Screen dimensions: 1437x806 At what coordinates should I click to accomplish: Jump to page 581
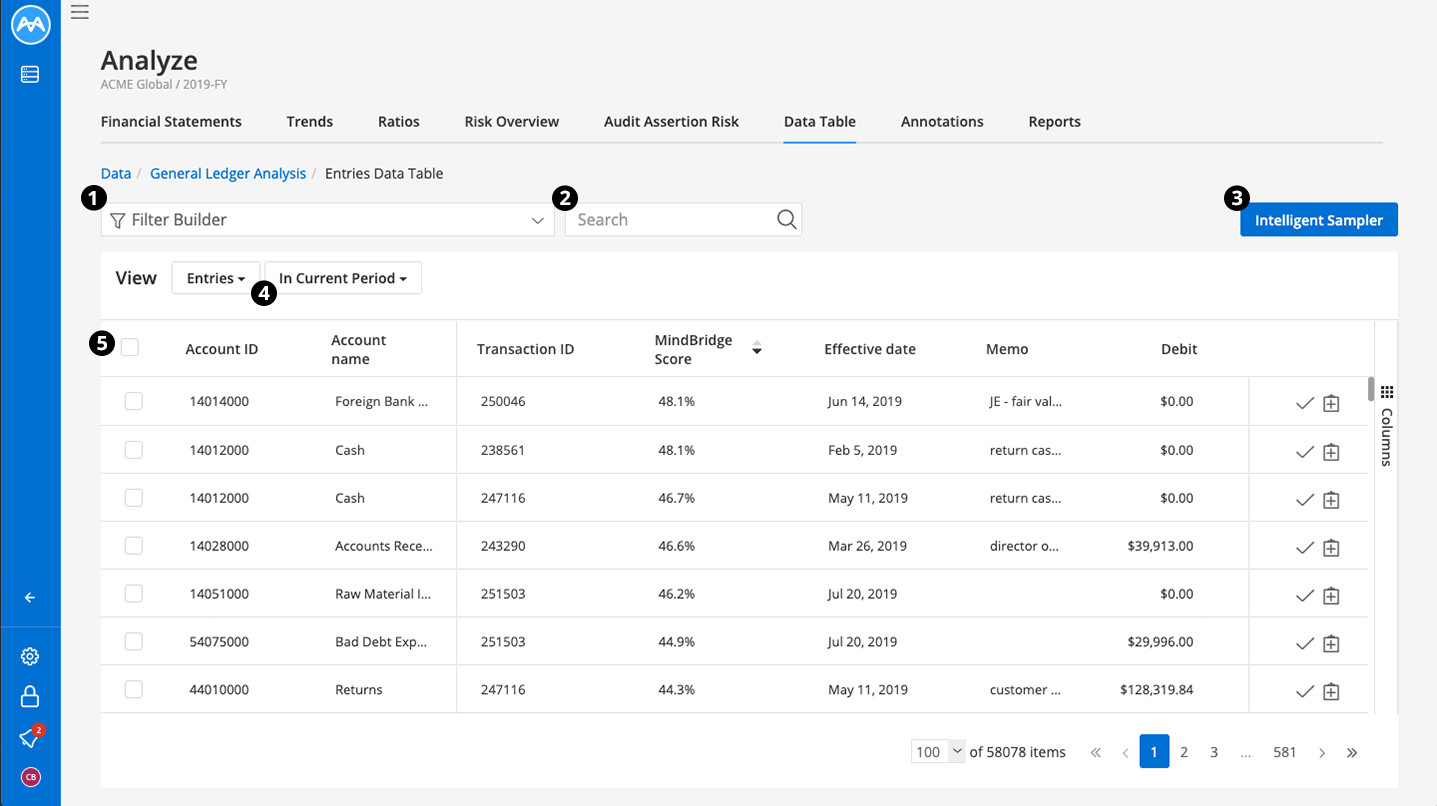tap(1284, 752)
